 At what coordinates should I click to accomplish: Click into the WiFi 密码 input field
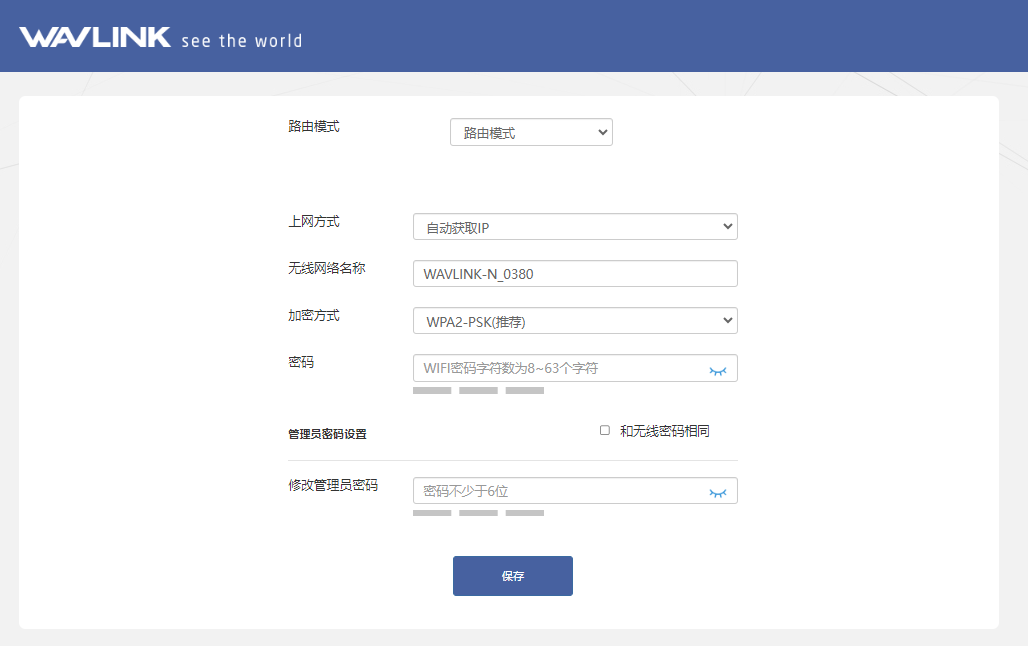pyautogui.click(x=560, y=368)
